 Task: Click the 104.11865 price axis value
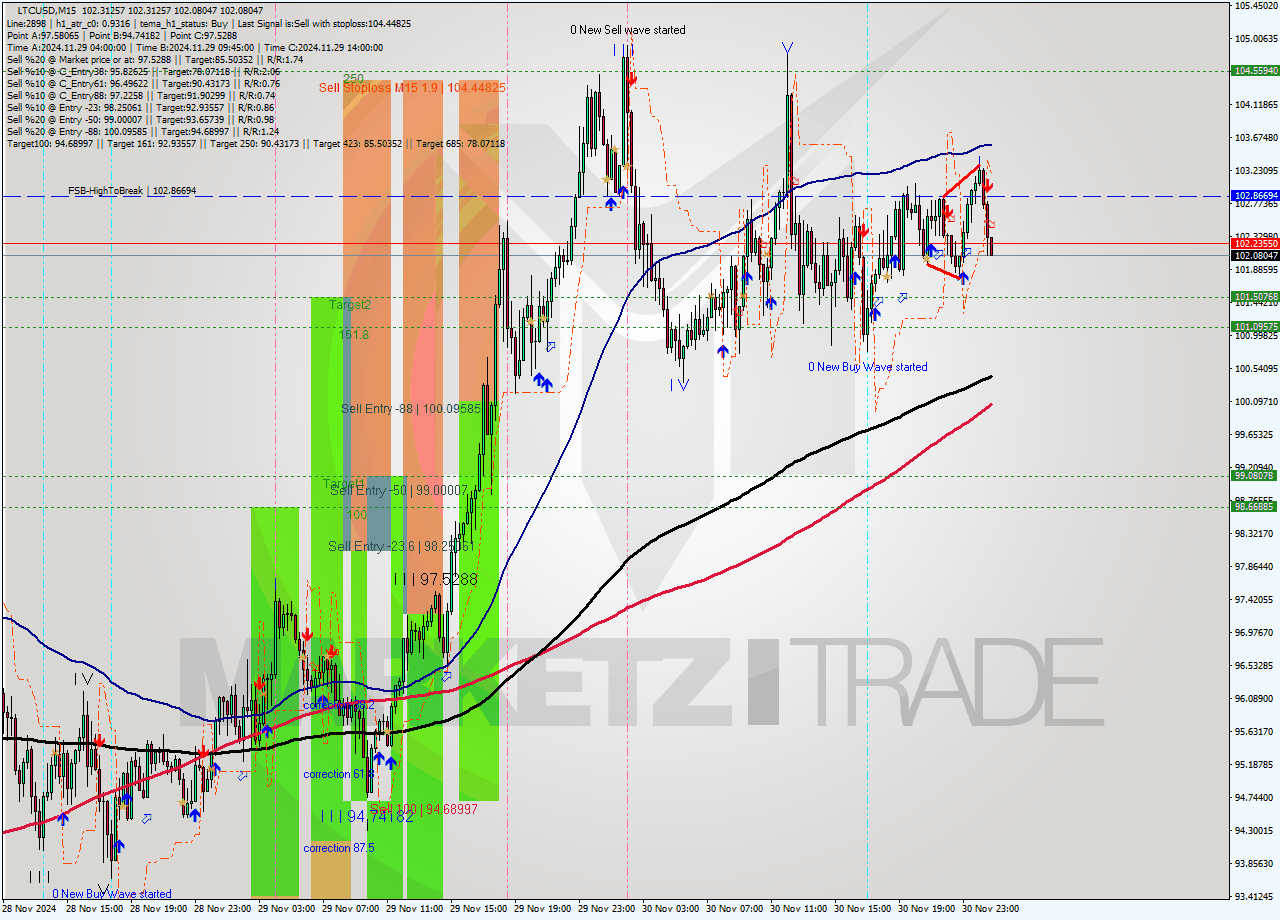(1256, 104)
